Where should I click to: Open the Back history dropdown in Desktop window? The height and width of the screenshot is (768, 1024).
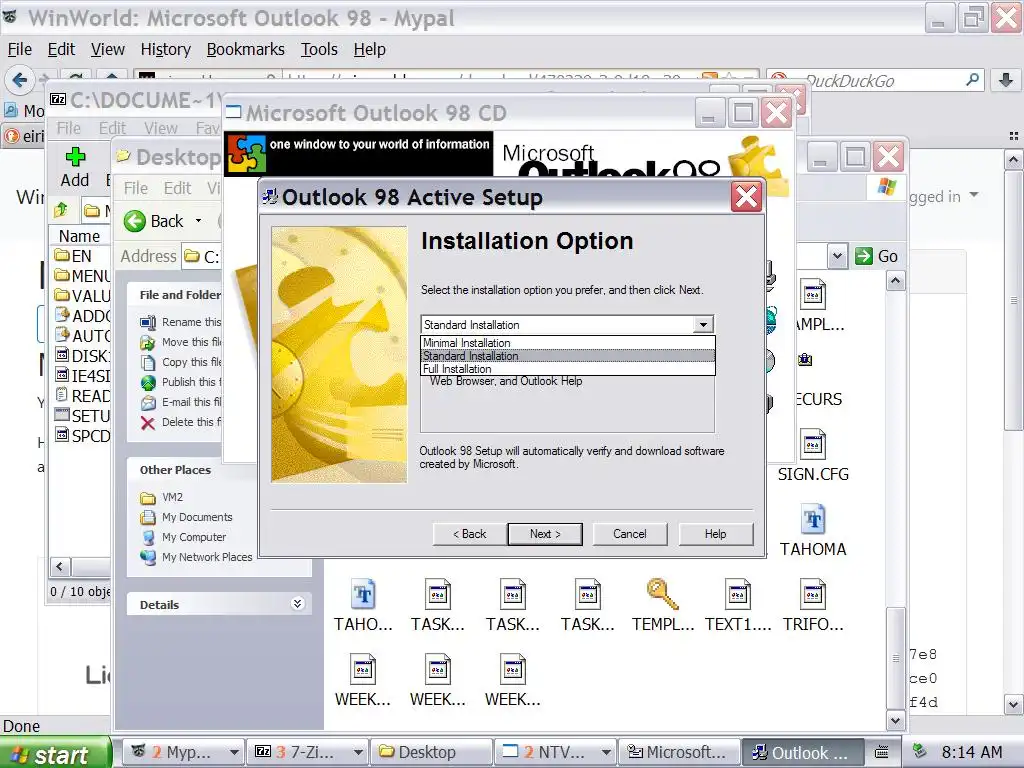199,221
